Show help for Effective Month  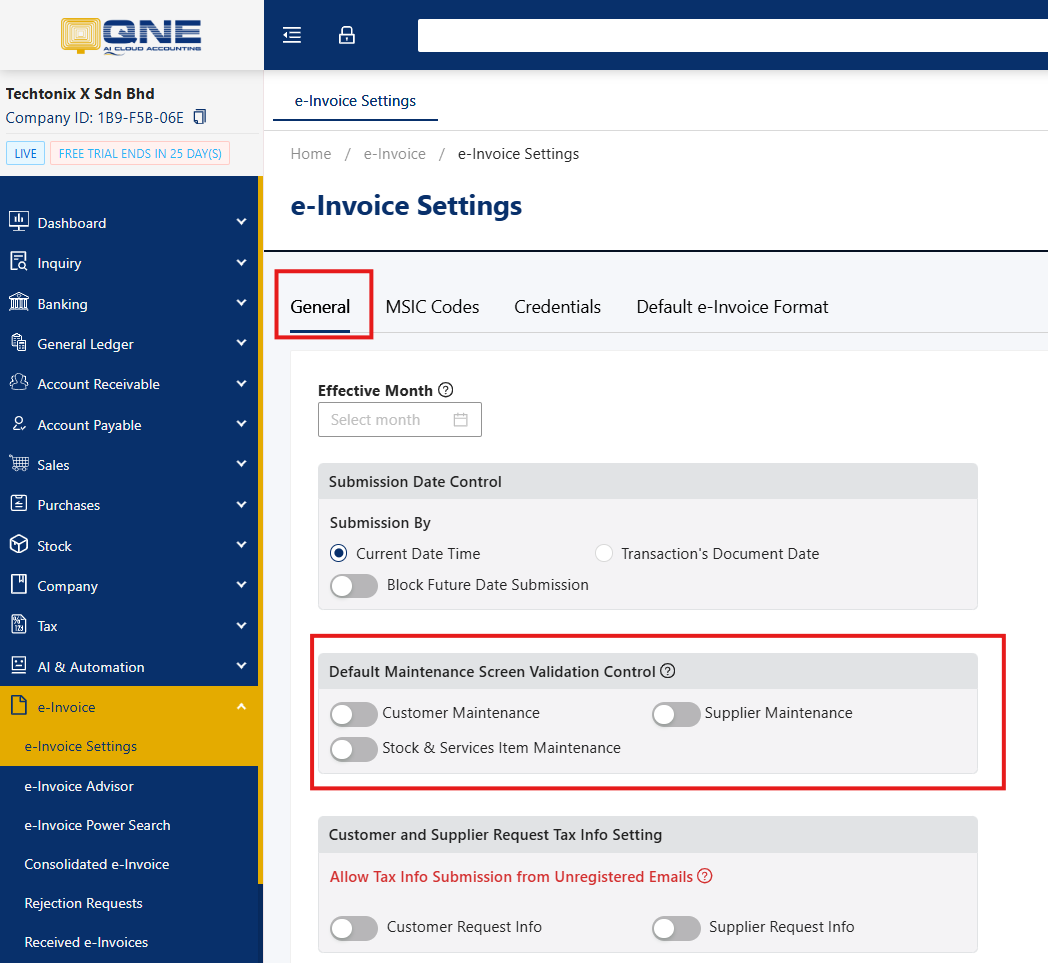click(x=446, y=390)
